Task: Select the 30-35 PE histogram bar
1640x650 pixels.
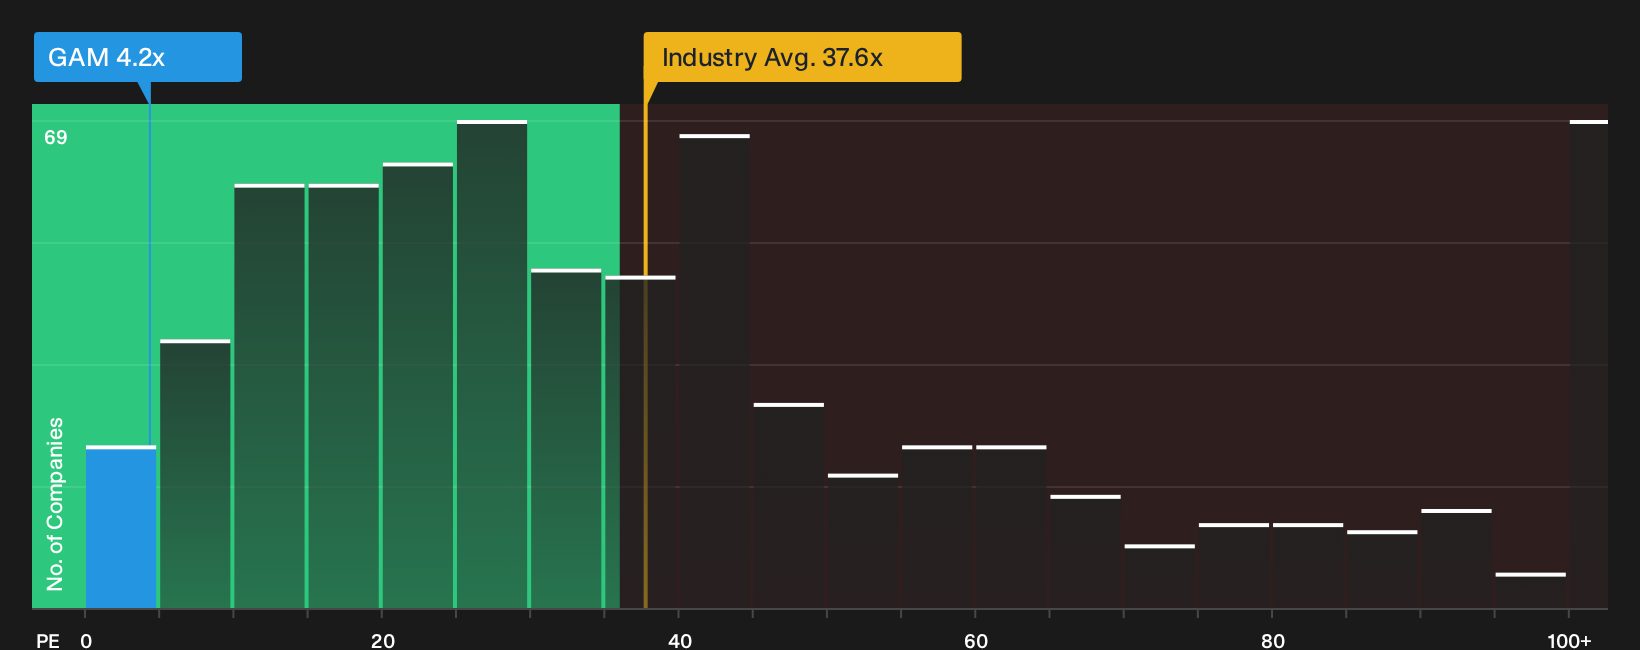Action: [566, 439]
